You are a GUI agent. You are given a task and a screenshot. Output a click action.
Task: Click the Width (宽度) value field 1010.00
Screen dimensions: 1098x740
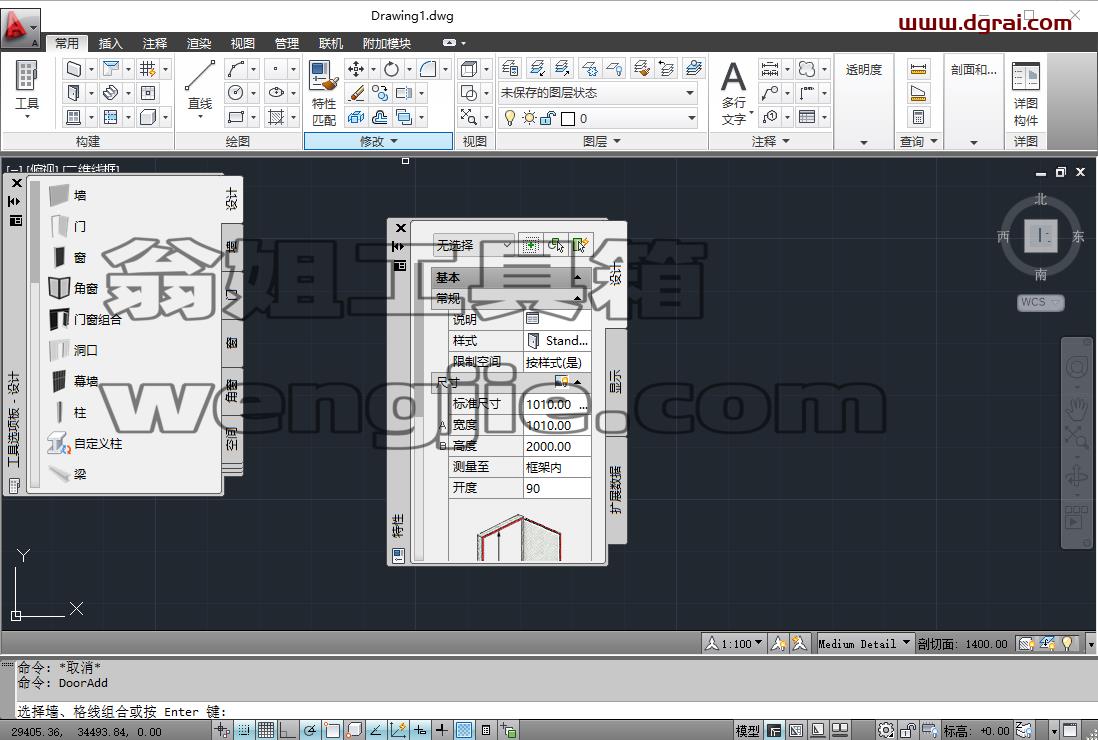pyautogui.click(x=557, y=425)
